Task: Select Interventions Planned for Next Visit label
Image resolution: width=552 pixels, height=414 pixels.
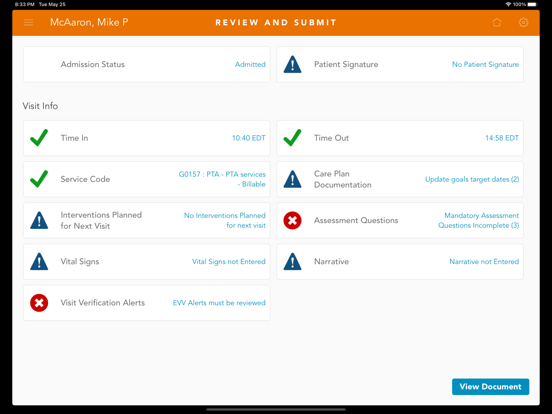Action: (101, 220)
